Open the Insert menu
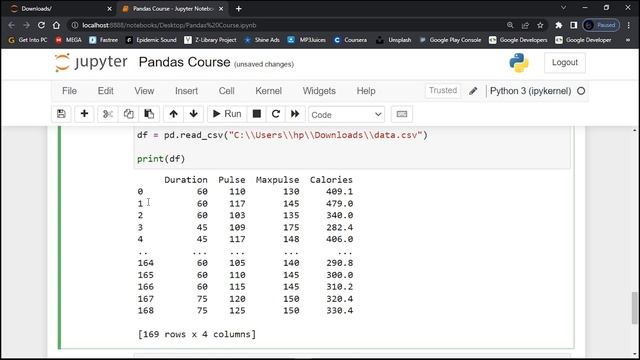 click(187, 91)
